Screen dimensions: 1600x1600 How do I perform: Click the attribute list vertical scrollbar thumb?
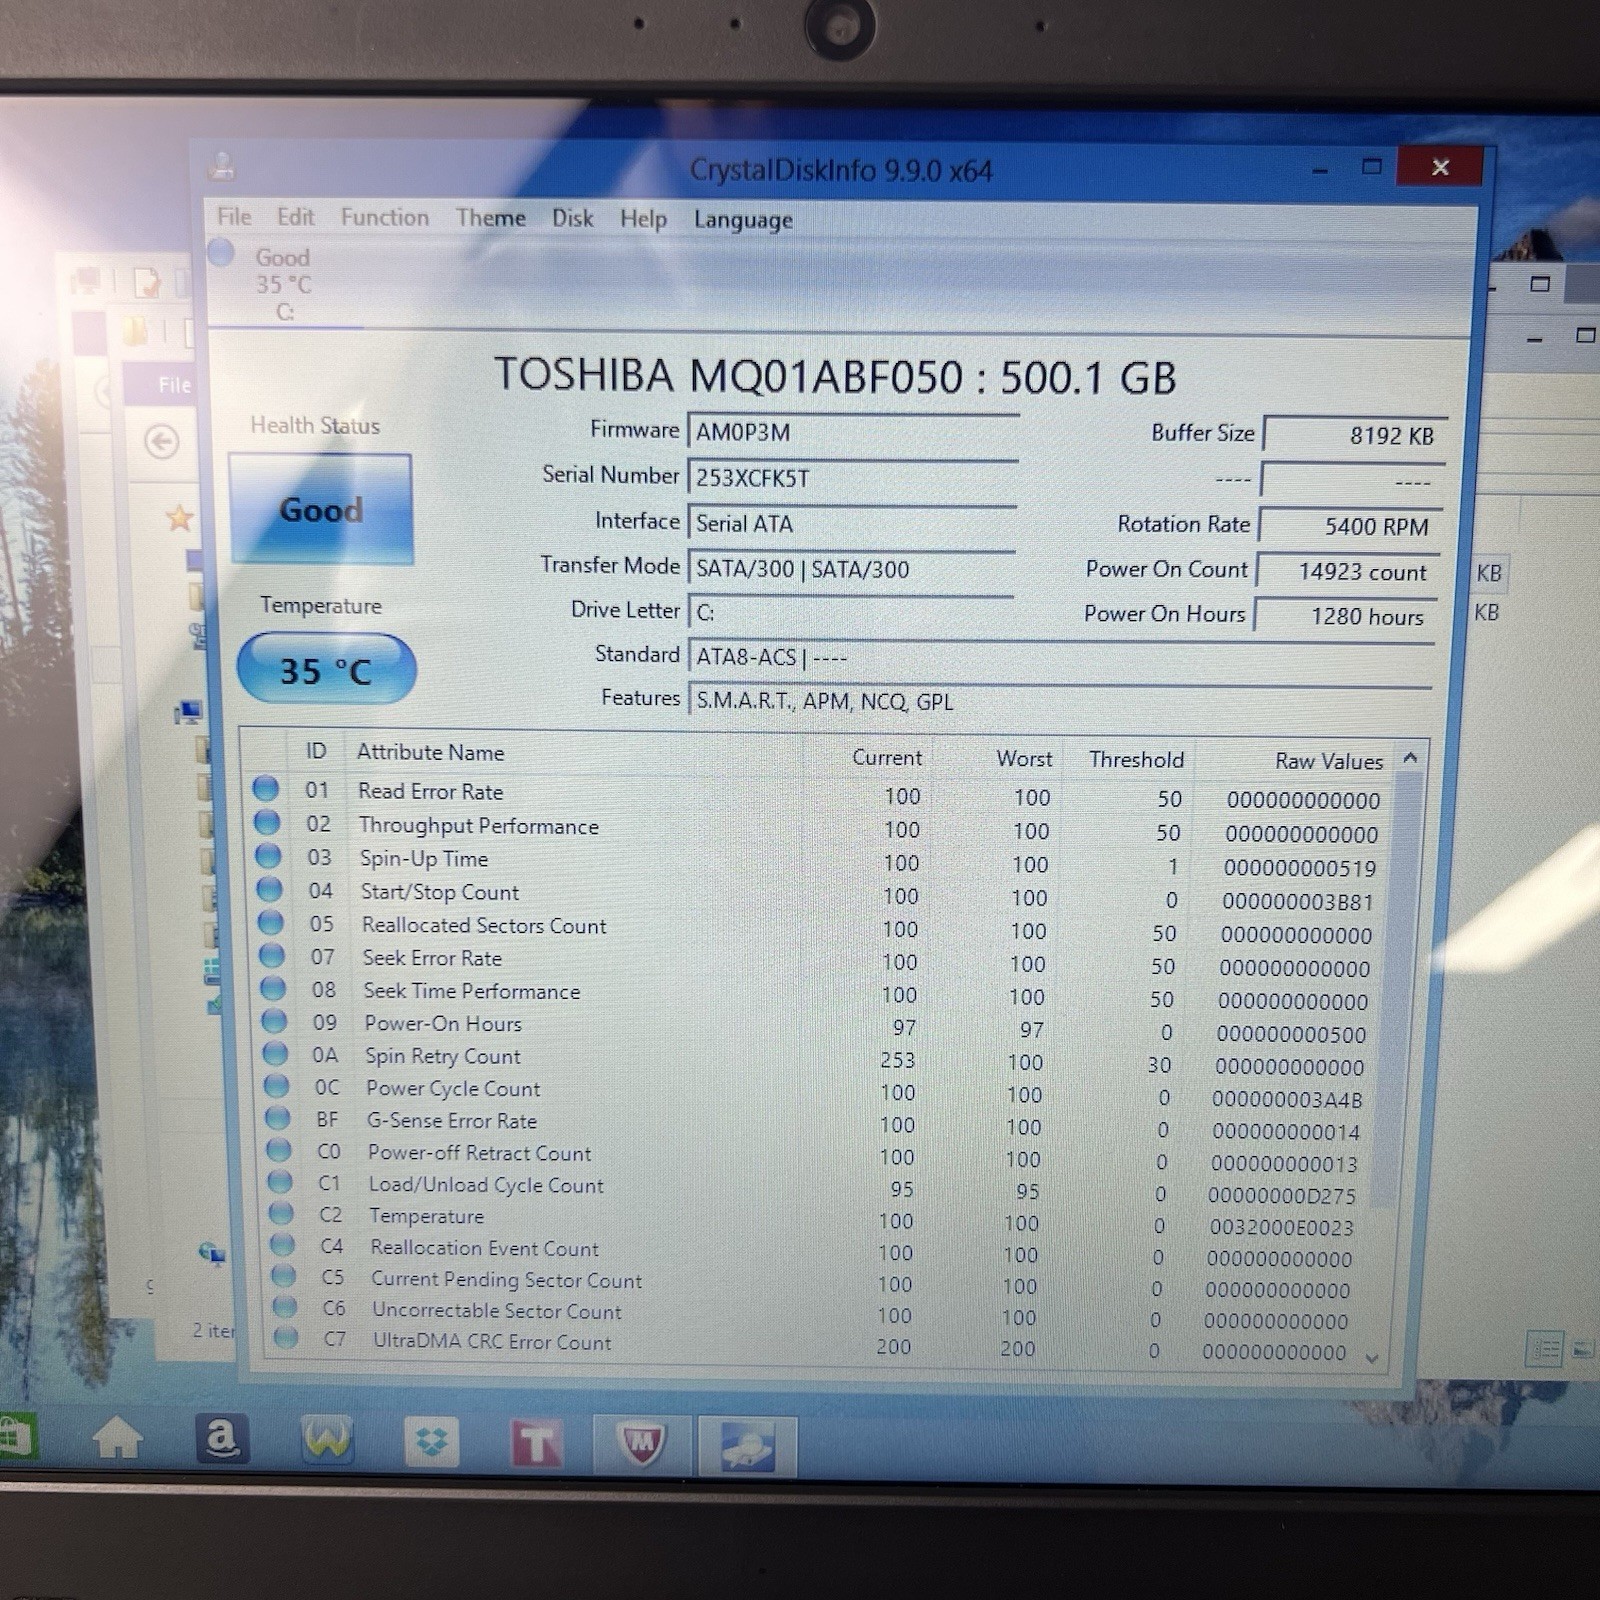point(1398,990)
